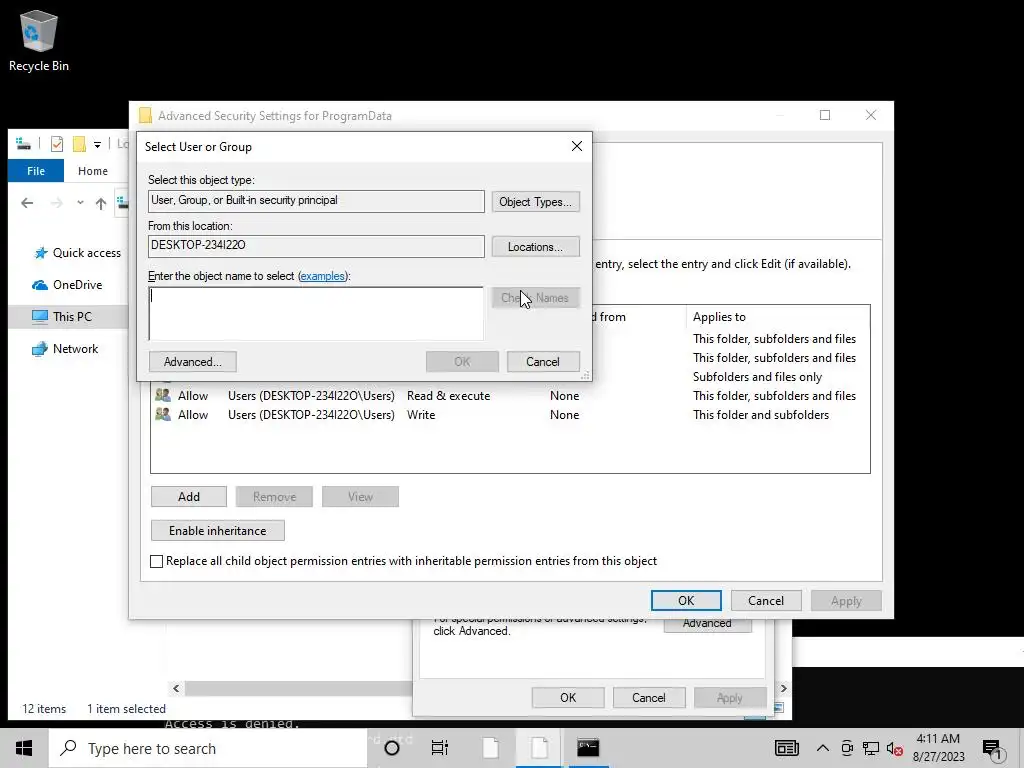Select Quick access in navigation pane
Screen dimensions: 1024x768
coord(77,253)
